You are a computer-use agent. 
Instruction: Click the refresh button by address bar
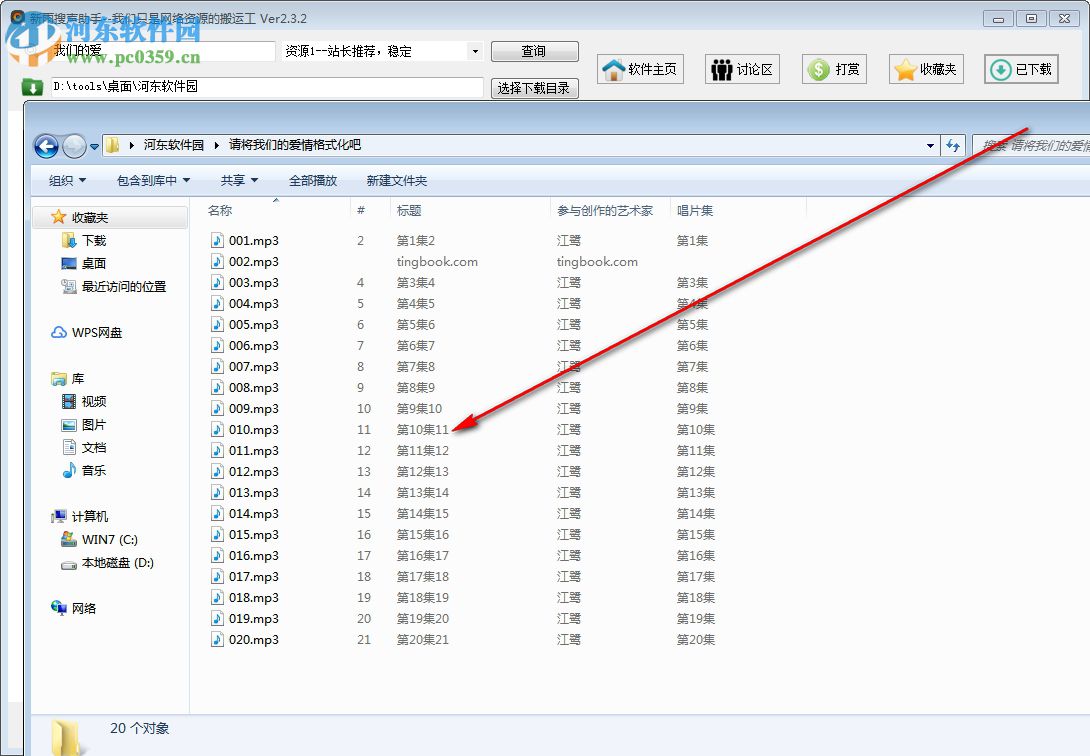(952, 145)
